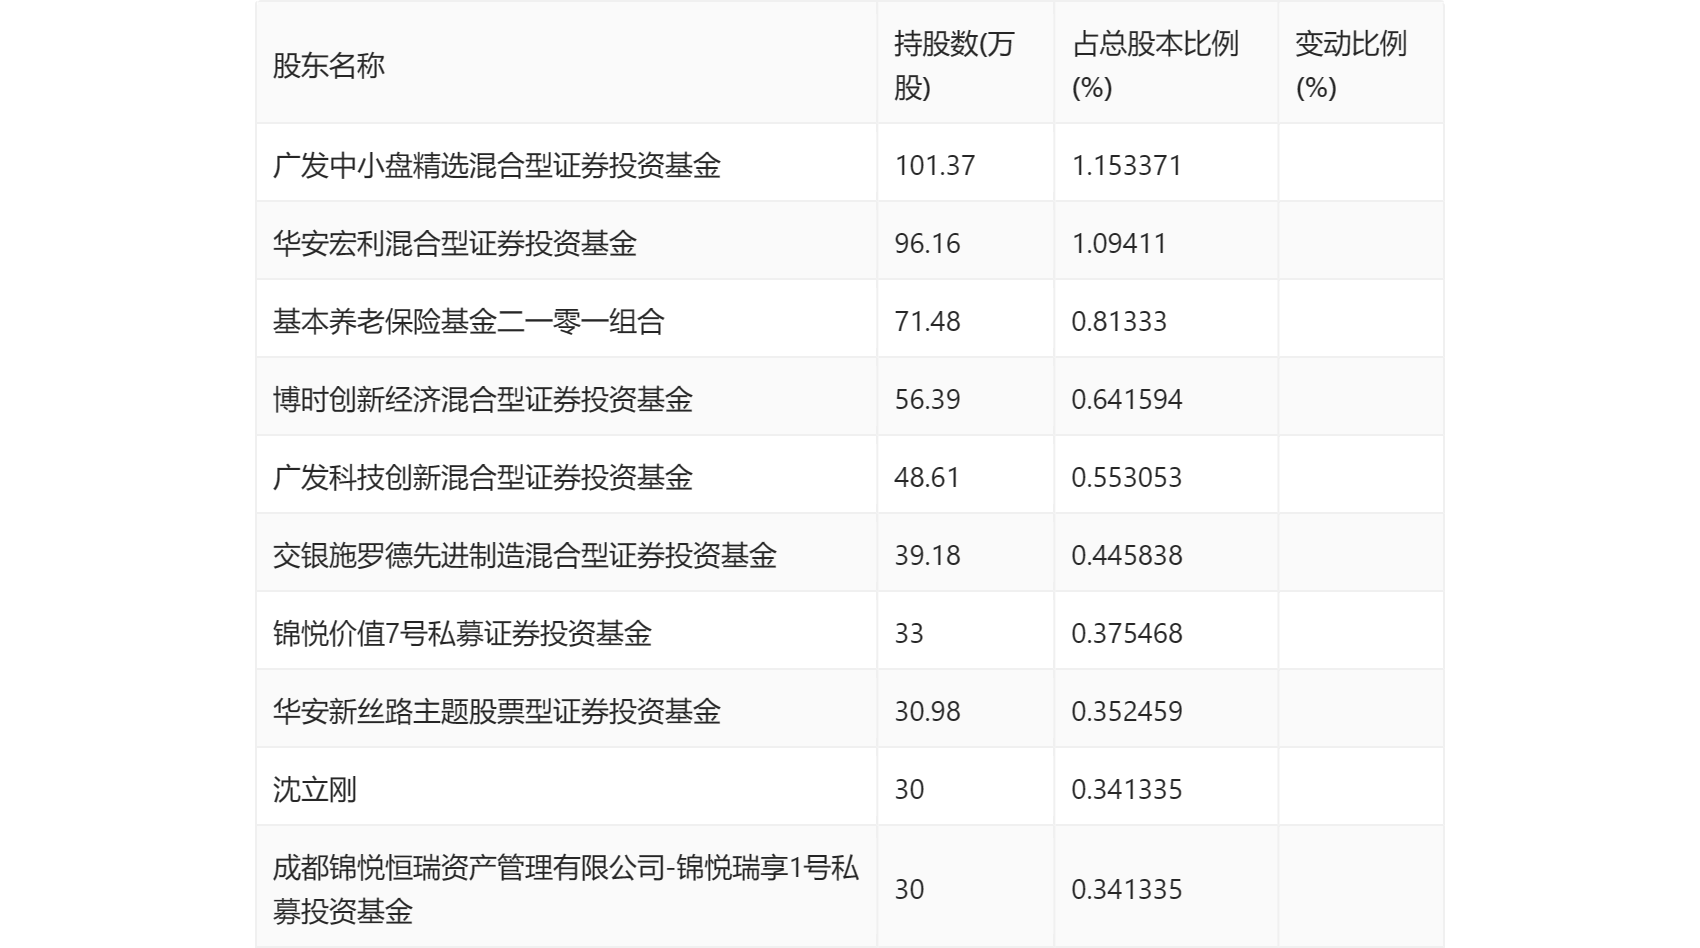
Task: Select 锦悦价值7号私募证券投资基金 shareholder name
Action: click(462, 633)
